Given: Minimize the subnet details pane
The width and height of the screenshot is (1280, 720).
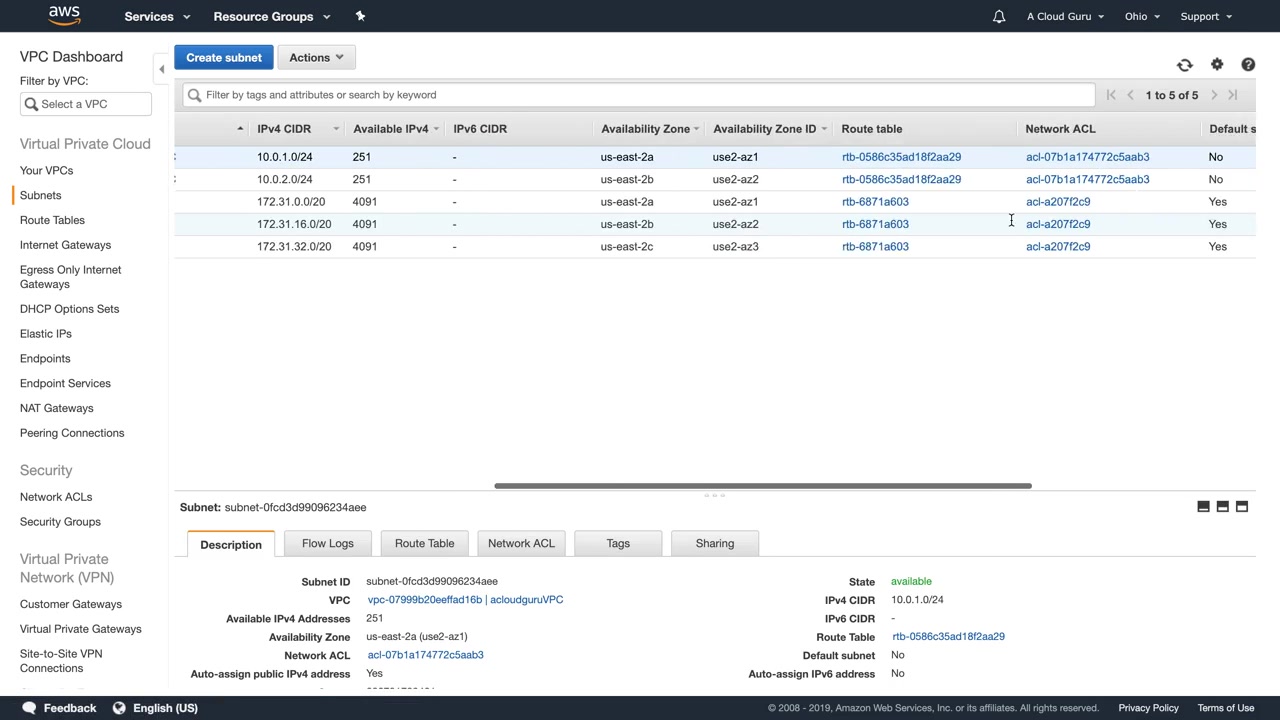Looking at the screenshot, I should point(1203,507).
